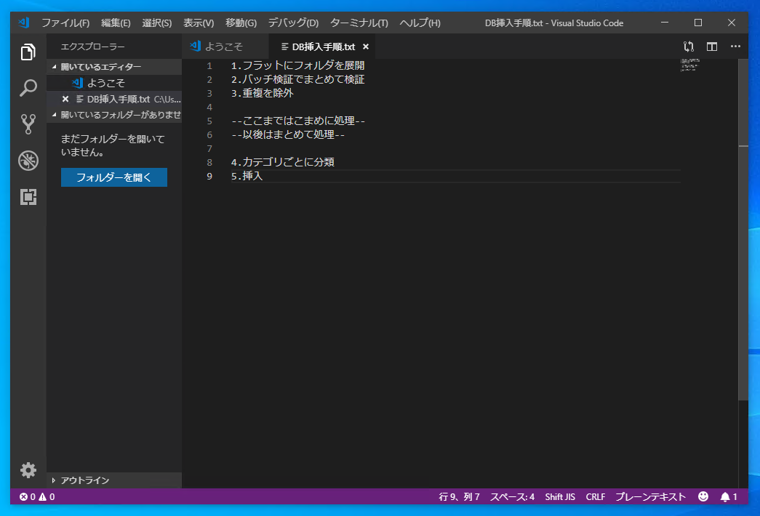Image resolution: width=760 pixels, height=516 pixels.
Task: Click line number 7 in gutter
Action: pos(209,148)
